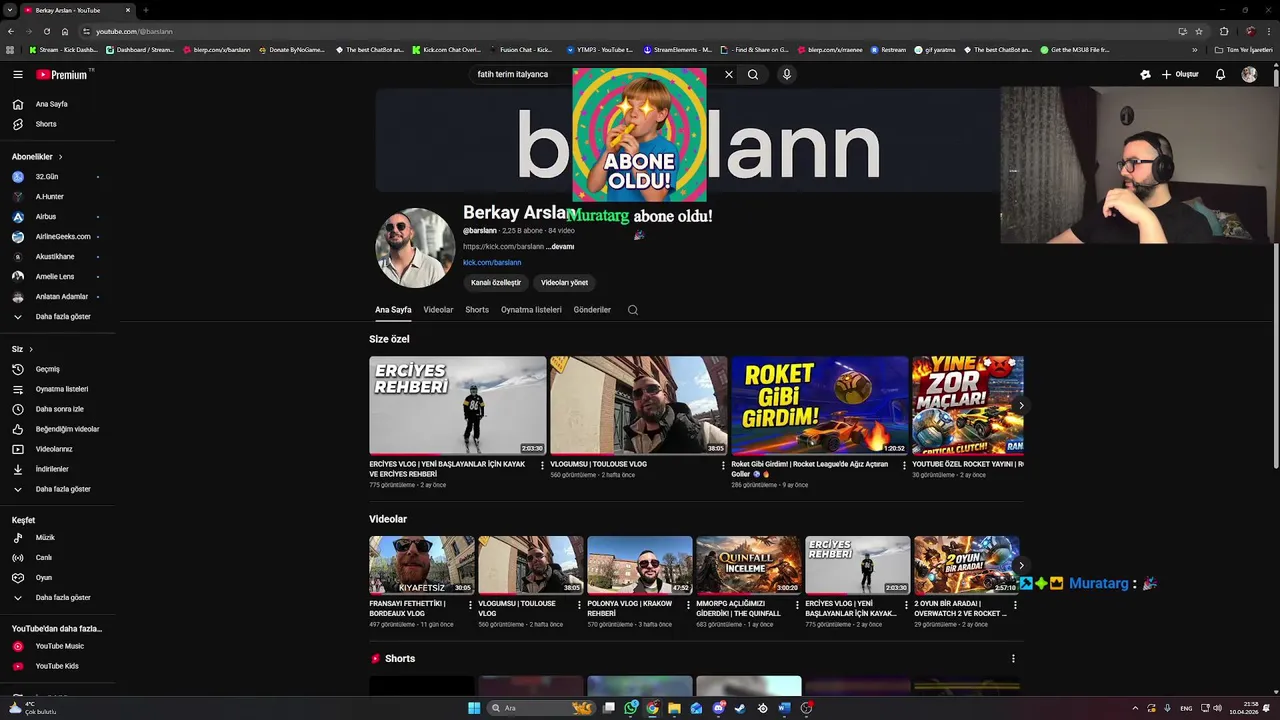Click the search magnifier button

point(753,74)
